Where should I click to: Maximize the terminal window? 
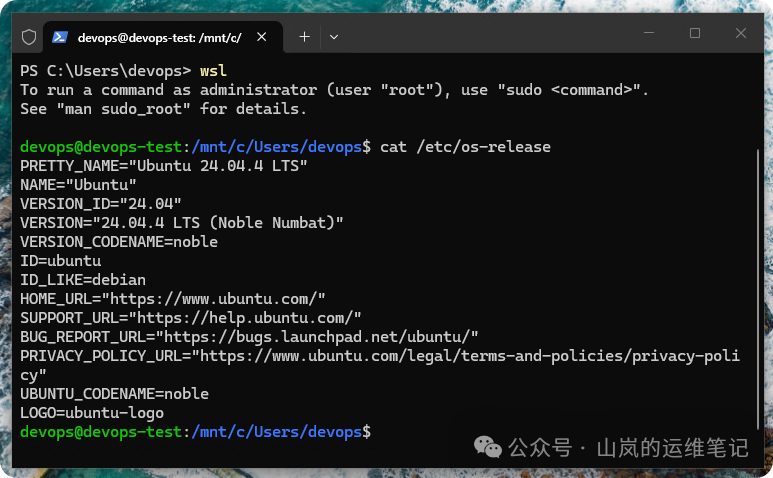pyautogui.click(x=695, y=33)
